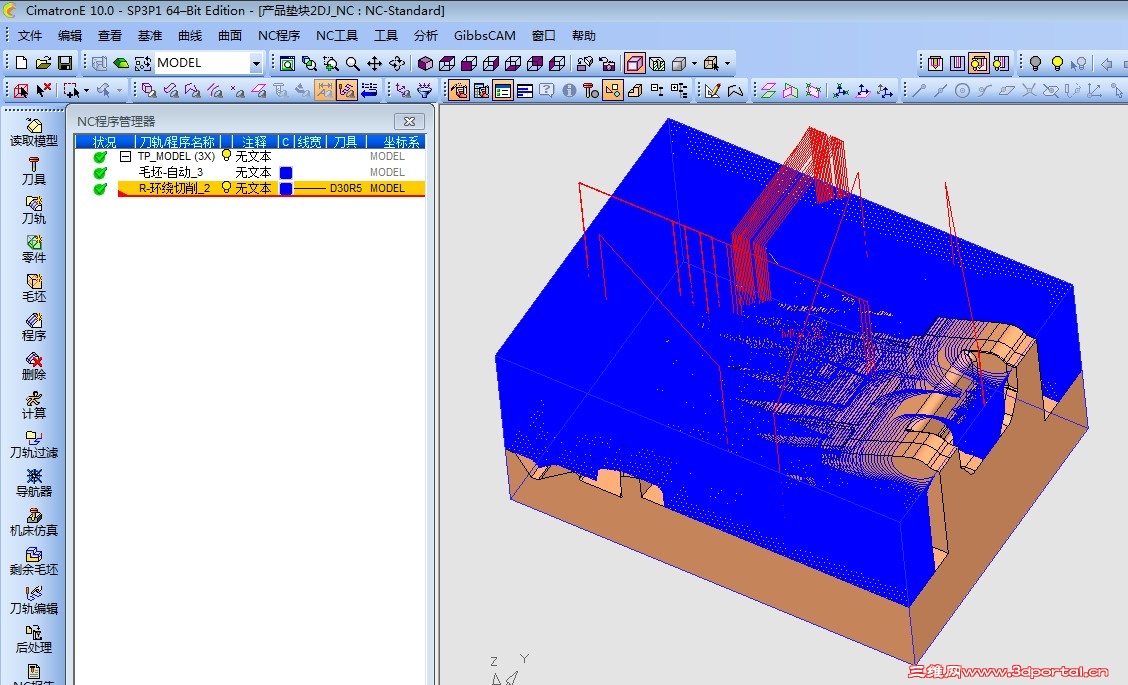Click the D30R5 tool cell

tap(345, 188)
